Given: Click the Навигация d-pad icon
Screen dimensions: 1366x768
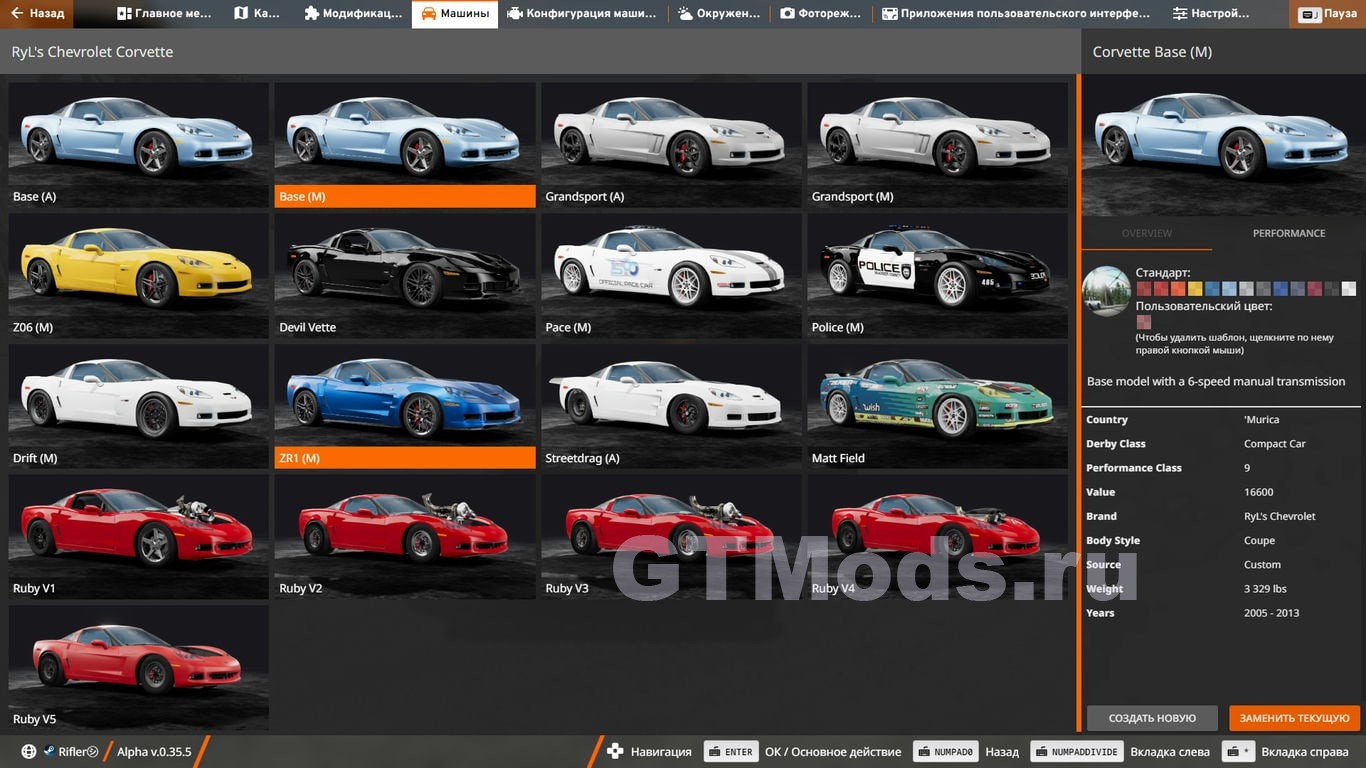Looking at the screenshot, I should [616, 752].
